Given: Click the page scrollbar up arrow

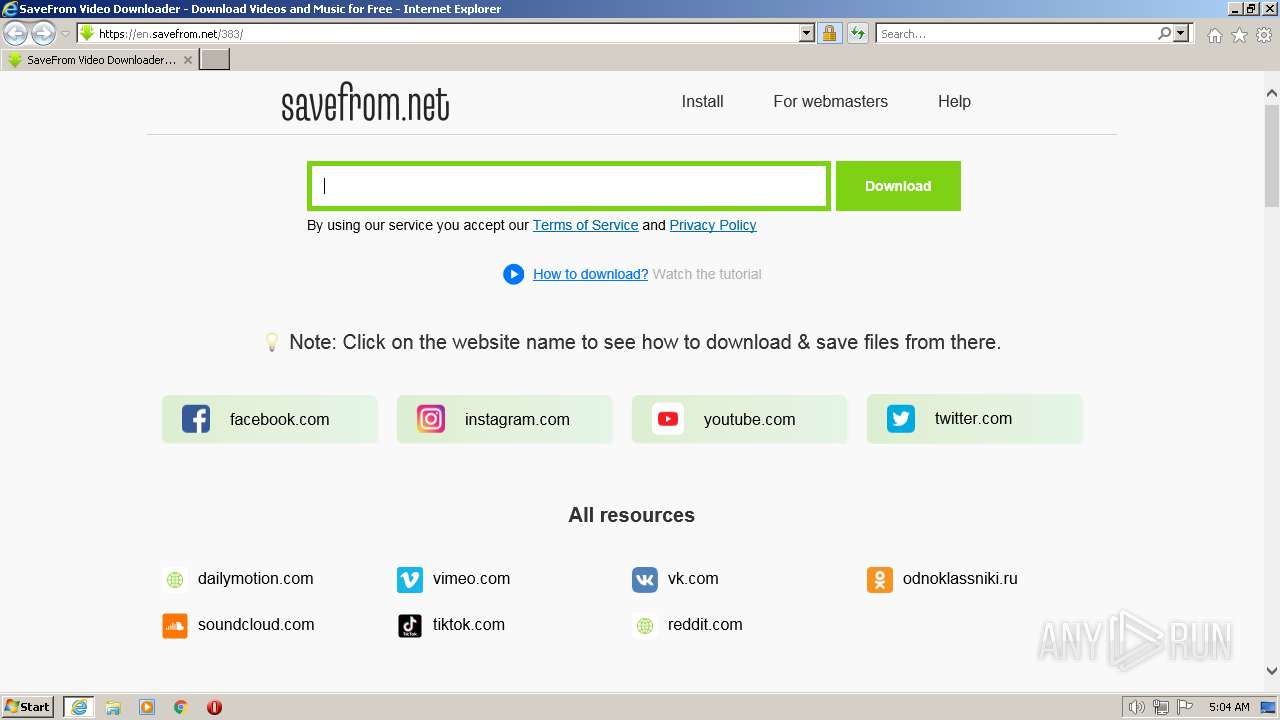Looking at the screenshot, I should (x=1272, y=93).
